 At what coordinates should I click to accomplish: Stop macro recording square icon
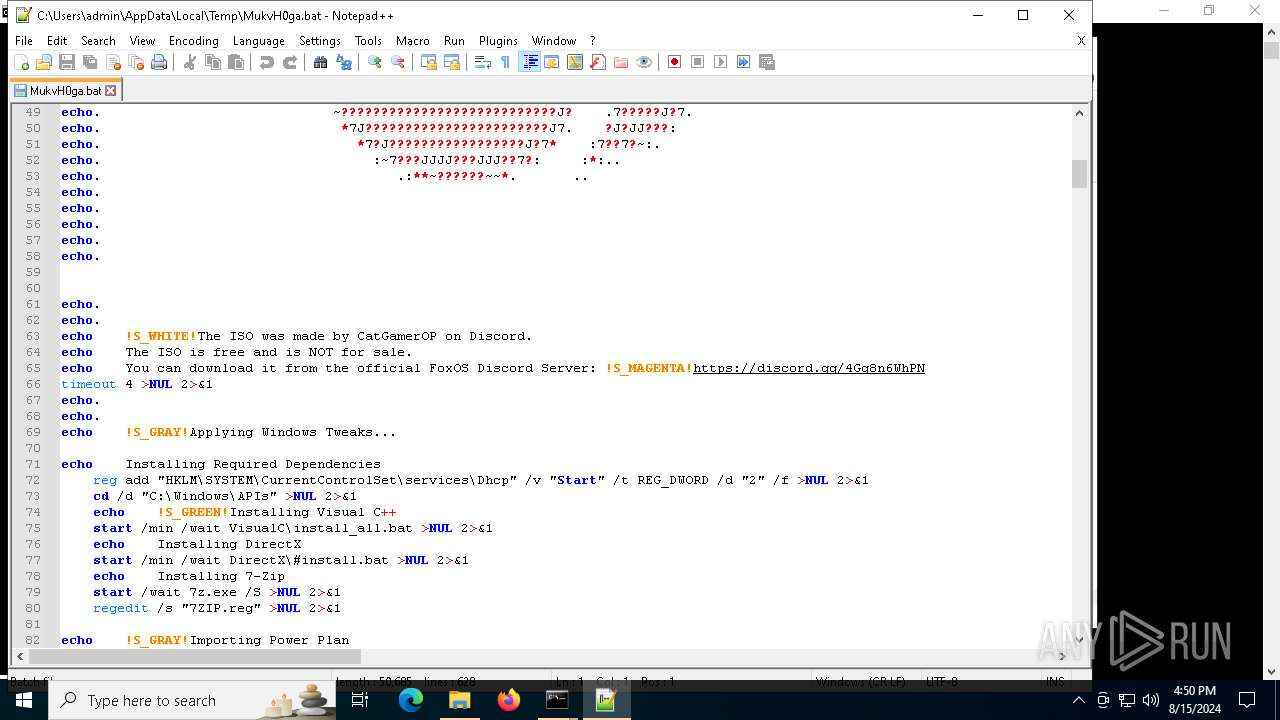tap(698, 62)
